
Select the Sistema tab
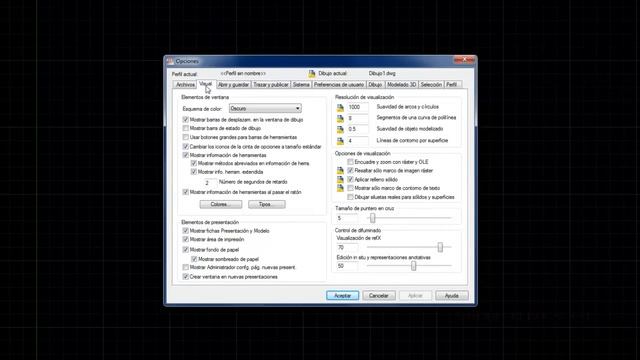301,84
